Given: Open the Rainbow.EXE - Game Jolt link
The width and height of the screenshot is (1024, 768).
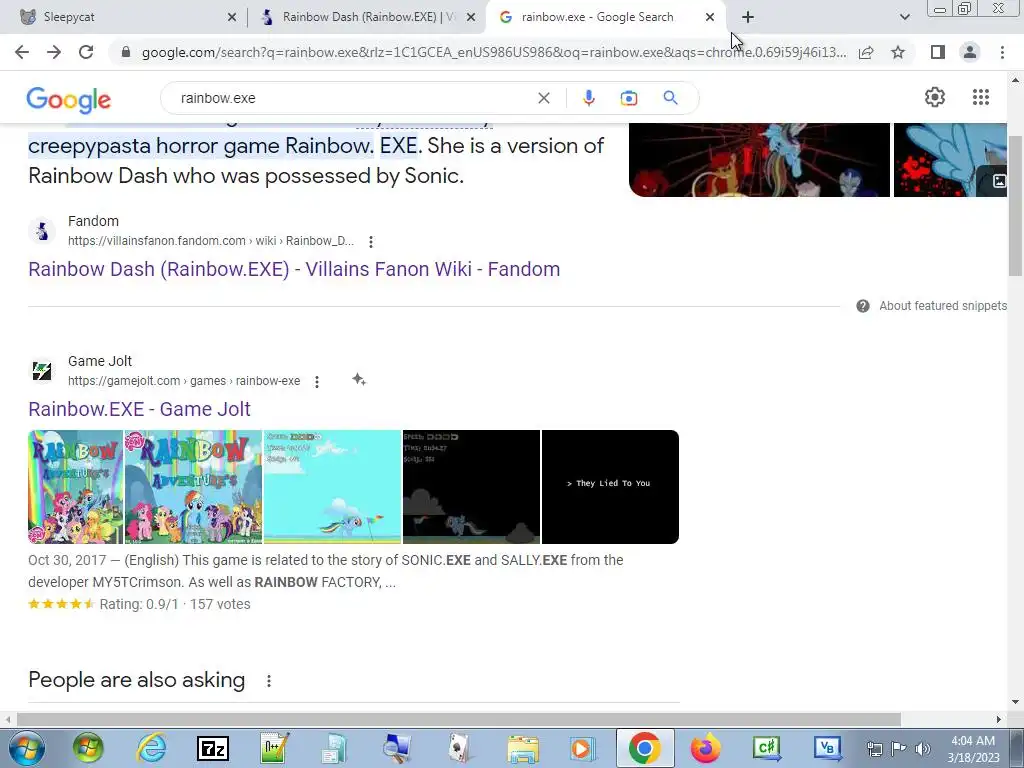Looking at the screenshot, I should 139,409.
